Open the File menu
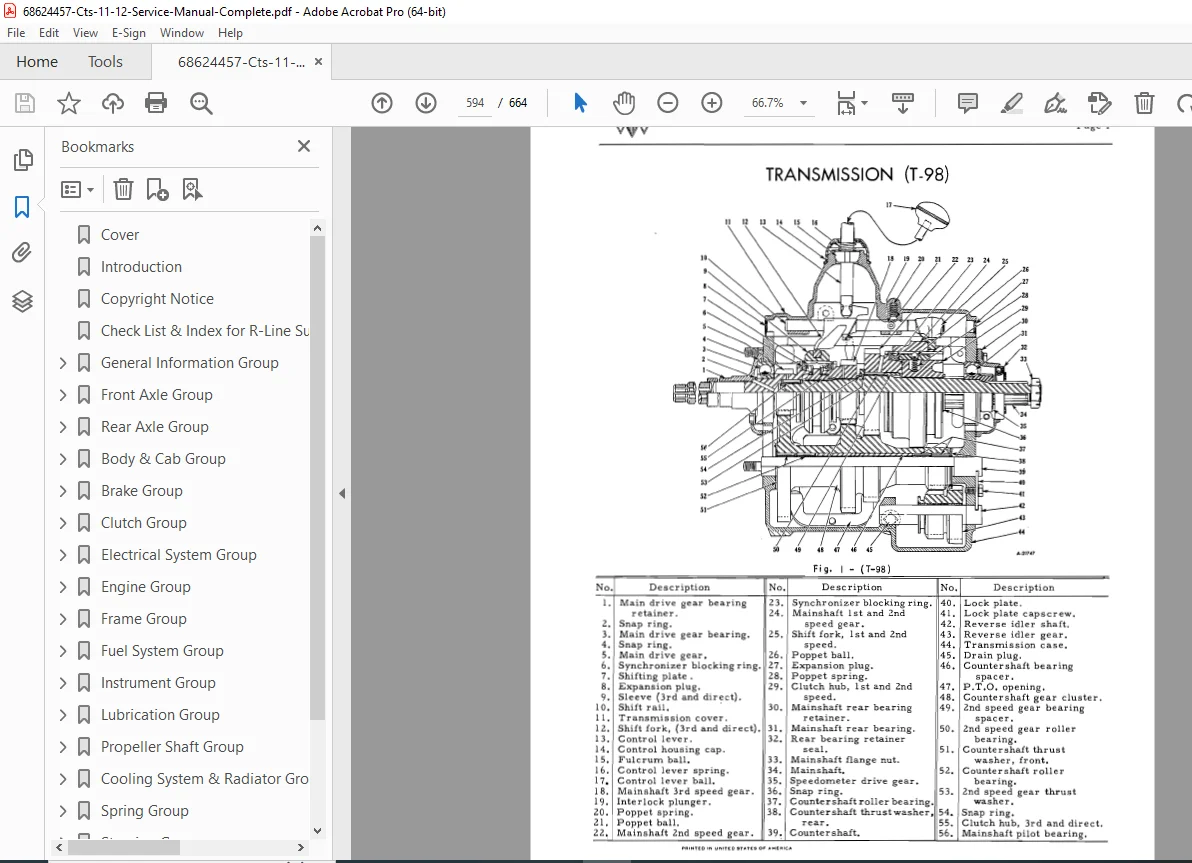 pyautogui.click(x=16, y=33)
